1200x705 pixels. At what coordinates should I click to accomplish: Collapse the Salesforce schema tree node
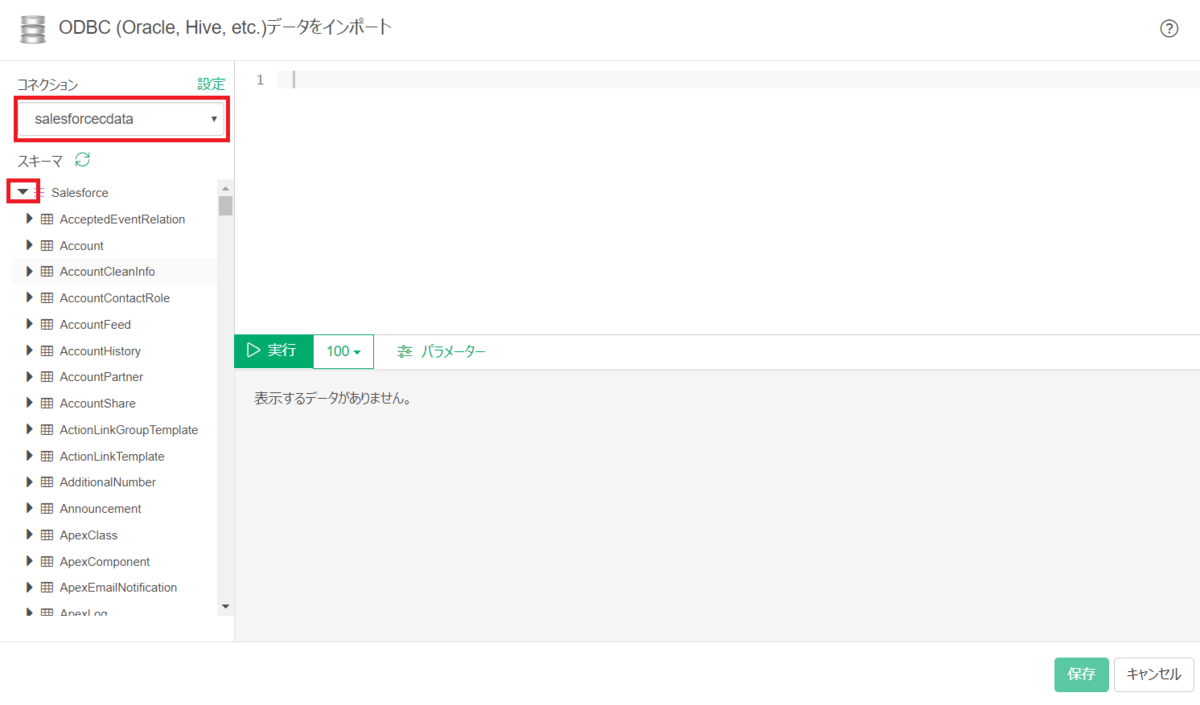[x=23, y=191]
